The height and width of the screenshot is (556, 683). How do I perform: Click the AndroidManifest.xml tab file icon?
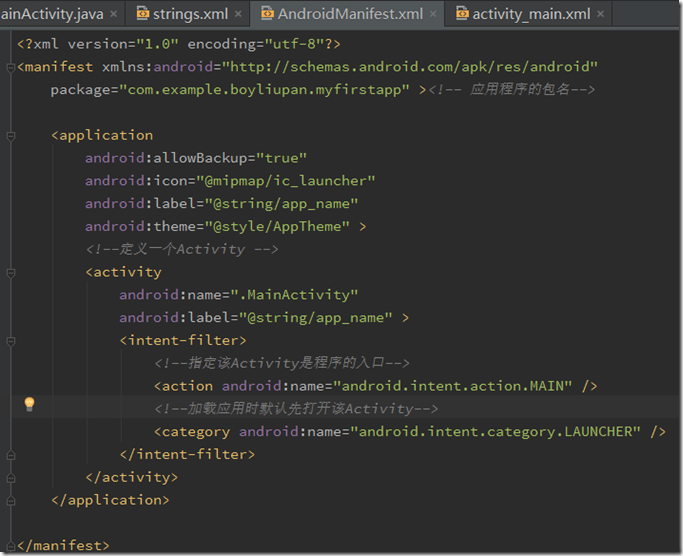tap(266, 14)
